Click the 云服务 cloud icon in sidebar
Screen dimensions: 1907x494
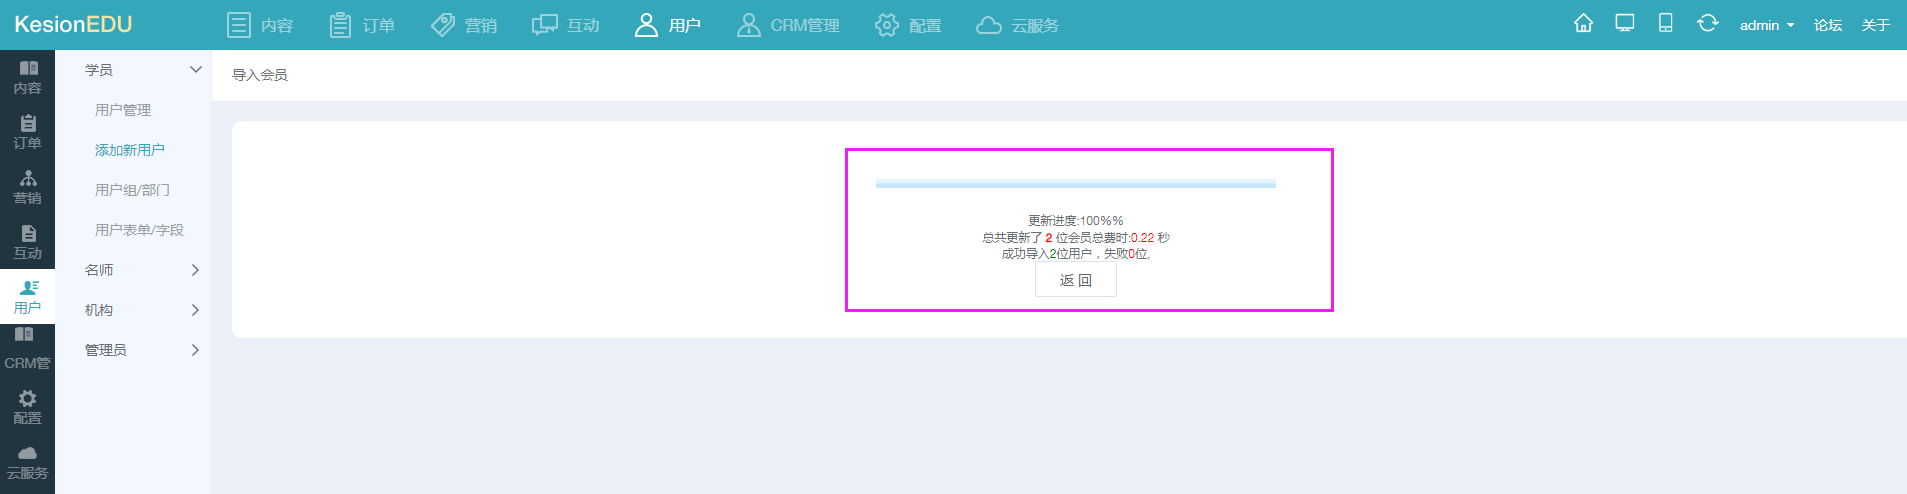click(x=27, y=462)
